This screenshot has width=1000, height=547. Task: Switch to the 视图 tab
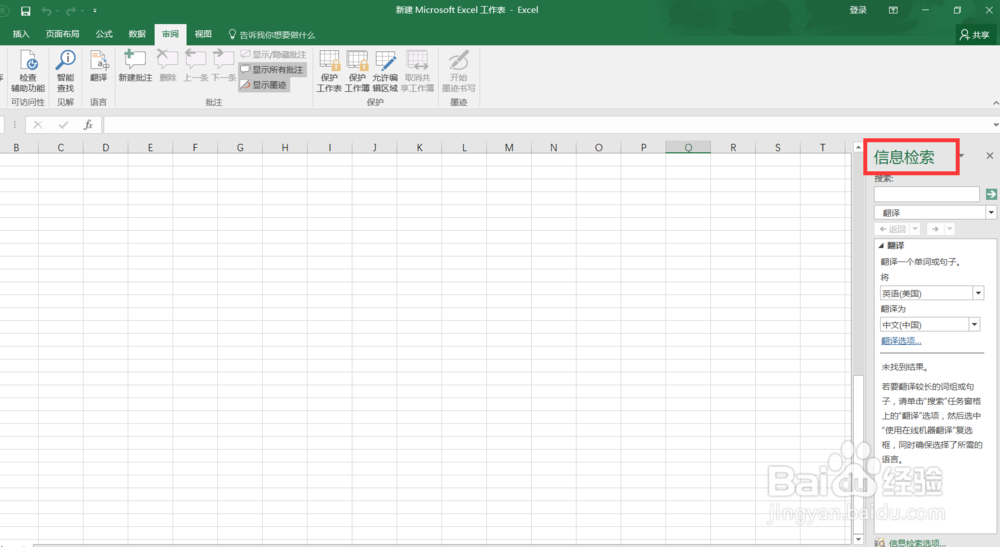(203, 34)
